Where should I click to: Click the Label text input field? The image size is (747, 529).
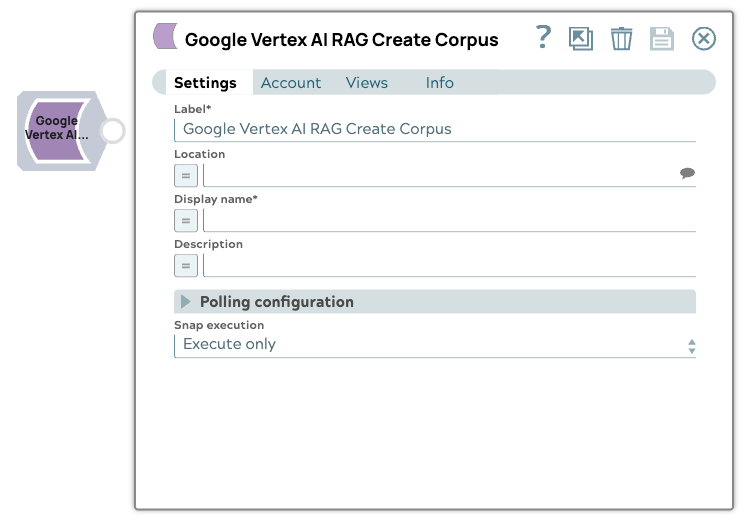tap(435, 129)
